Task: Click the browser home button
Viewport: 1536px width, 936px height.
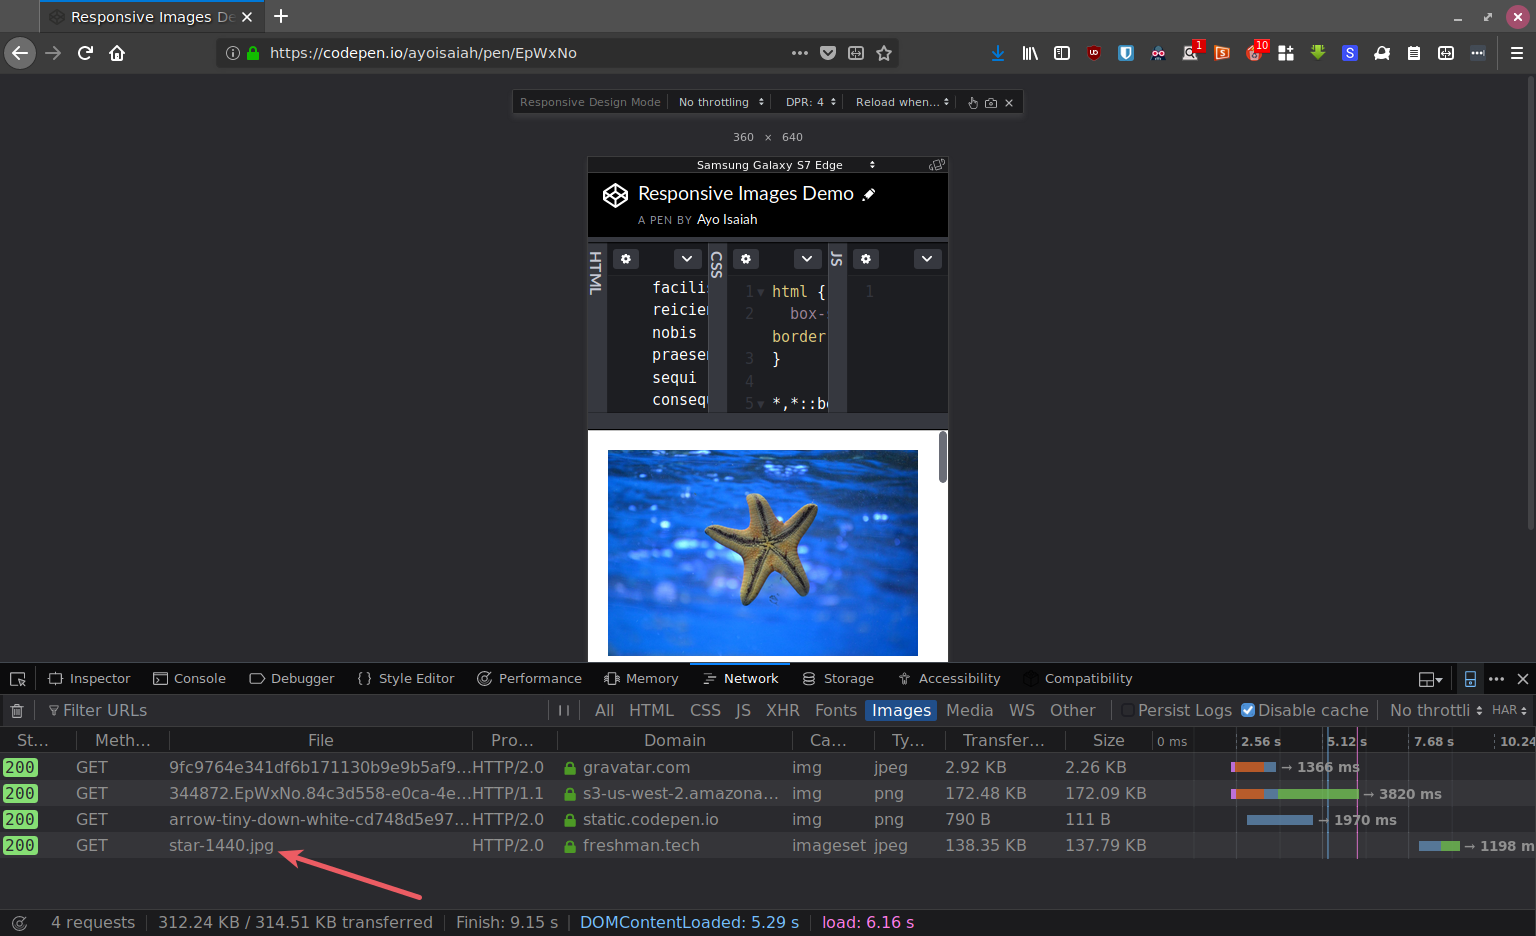Action: pos(117,53)
